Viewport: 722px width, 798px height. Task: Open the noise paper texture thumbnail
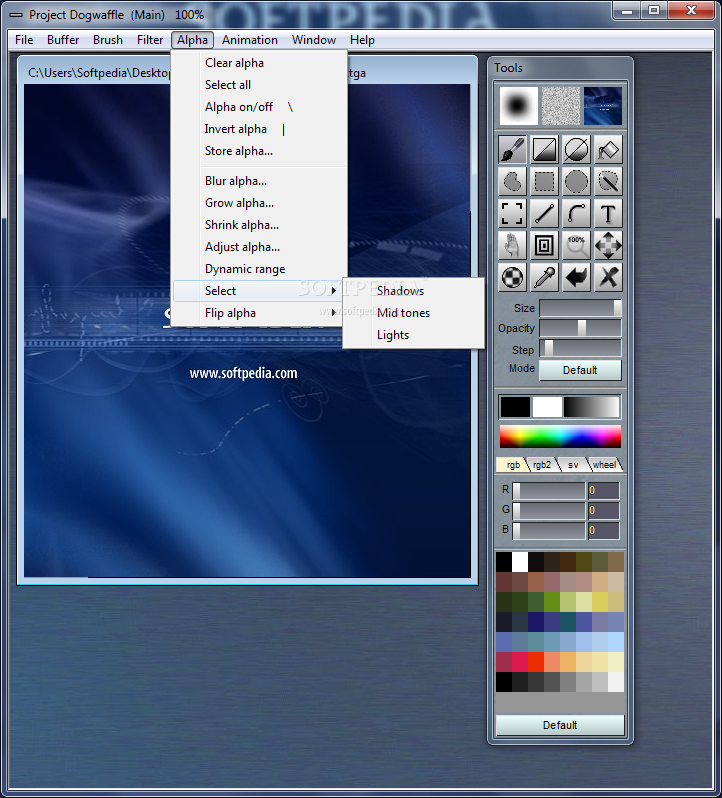pyautogui.click(x=561, y=106)
